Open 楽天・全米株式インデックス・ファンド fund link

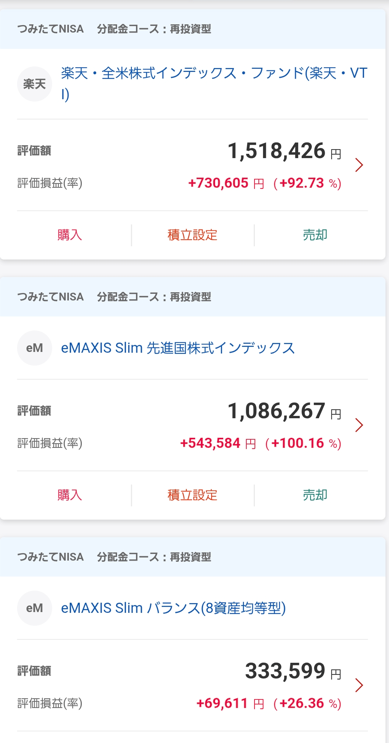pos(214,84)
